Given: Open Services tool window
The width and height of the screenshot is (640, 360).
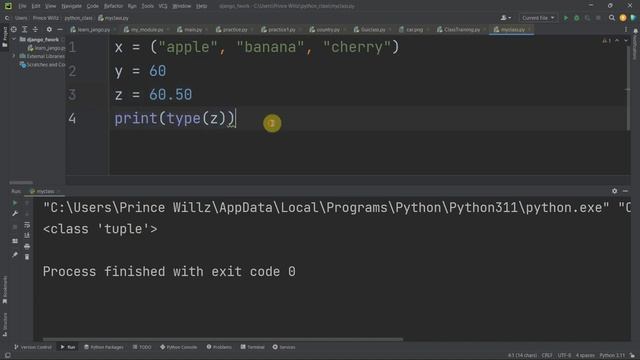Looking at the screenshot, I should (x=284, y=347).
